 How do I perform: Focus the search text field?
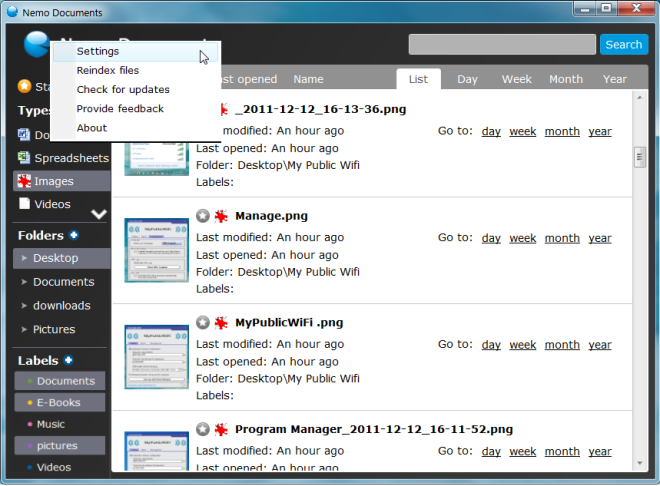pos(502,45)
